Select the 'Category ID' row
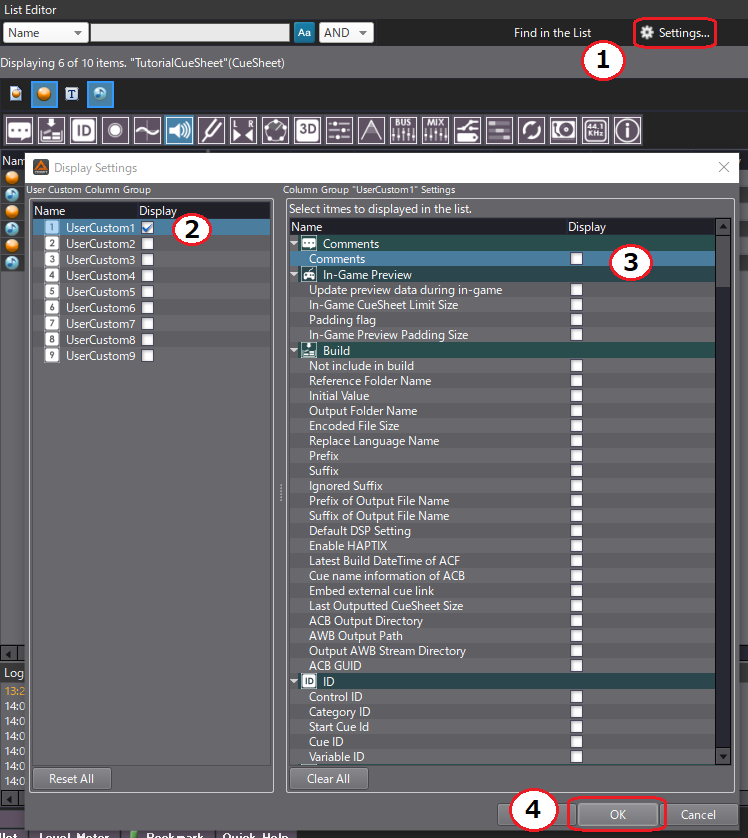 (x=502, y=712)
